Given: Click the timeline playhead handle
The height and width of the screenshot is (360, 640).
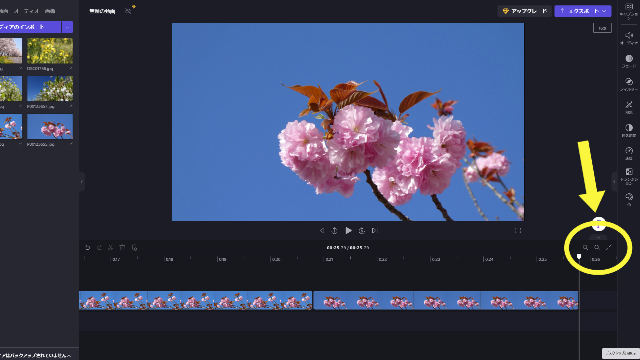Looking at the screenshot, I should coord(579,256).
